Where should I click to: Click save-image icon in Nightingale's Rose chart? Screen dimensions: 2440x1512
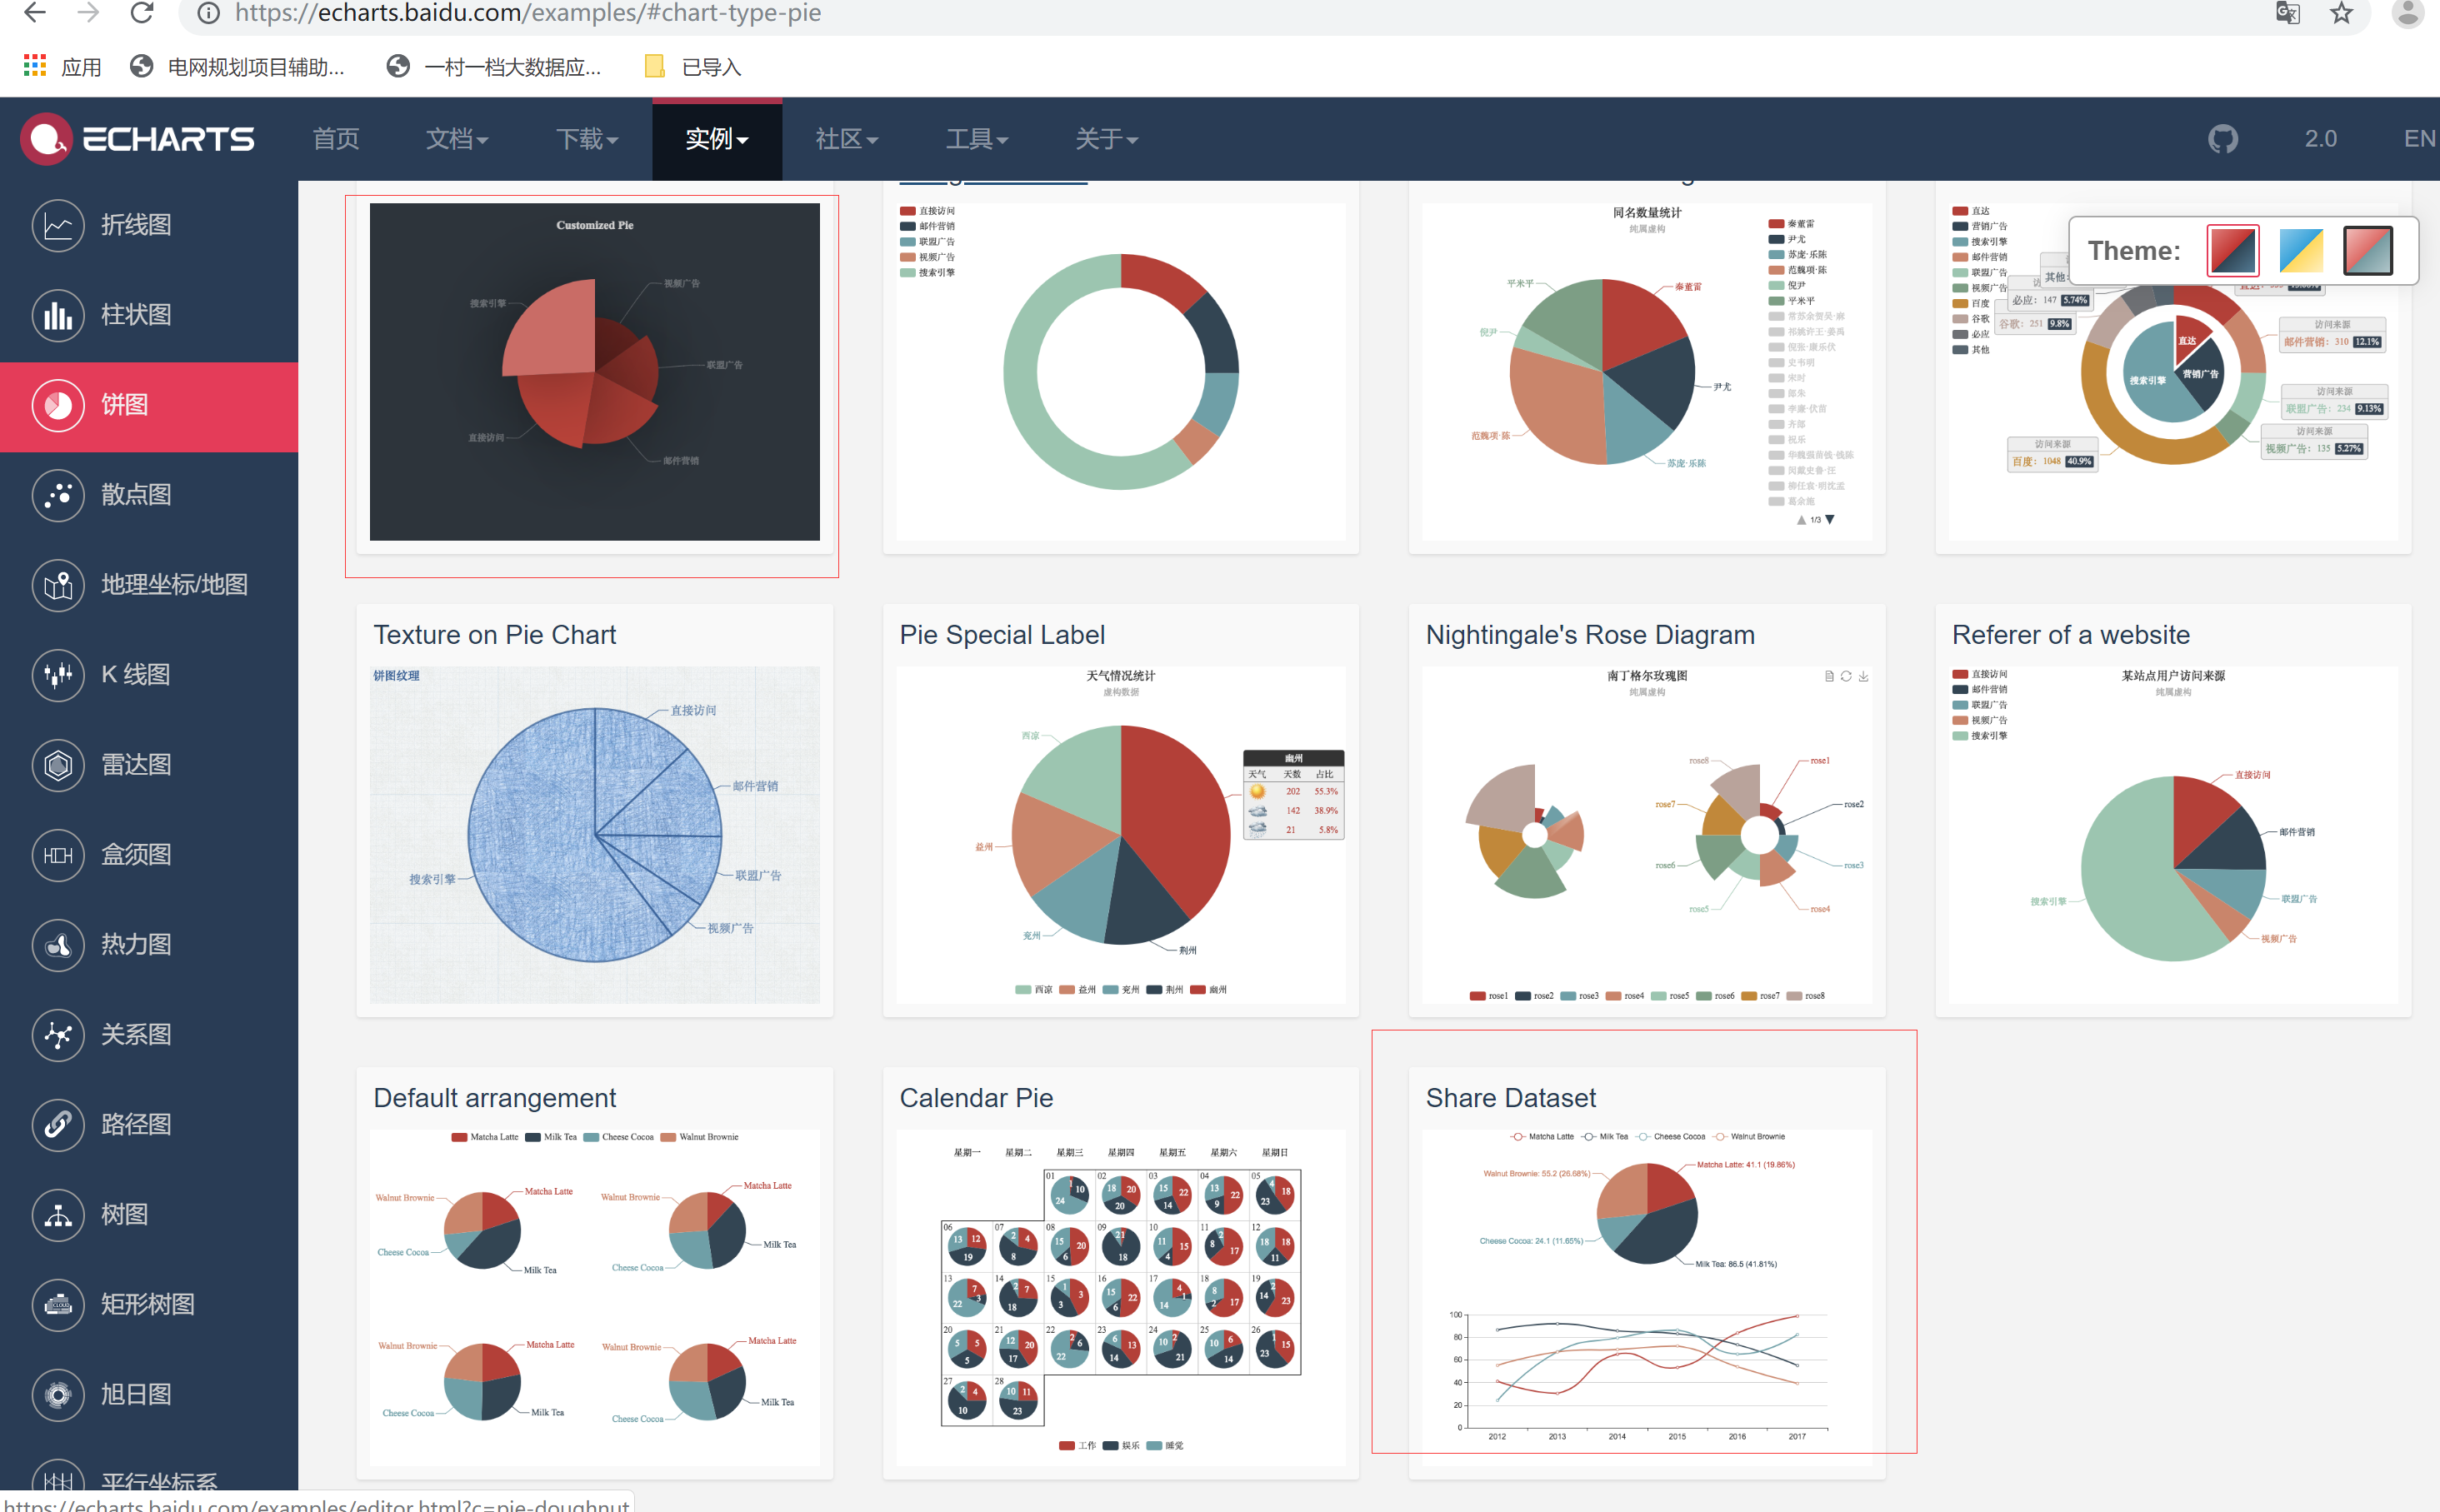click(1863, 677)
